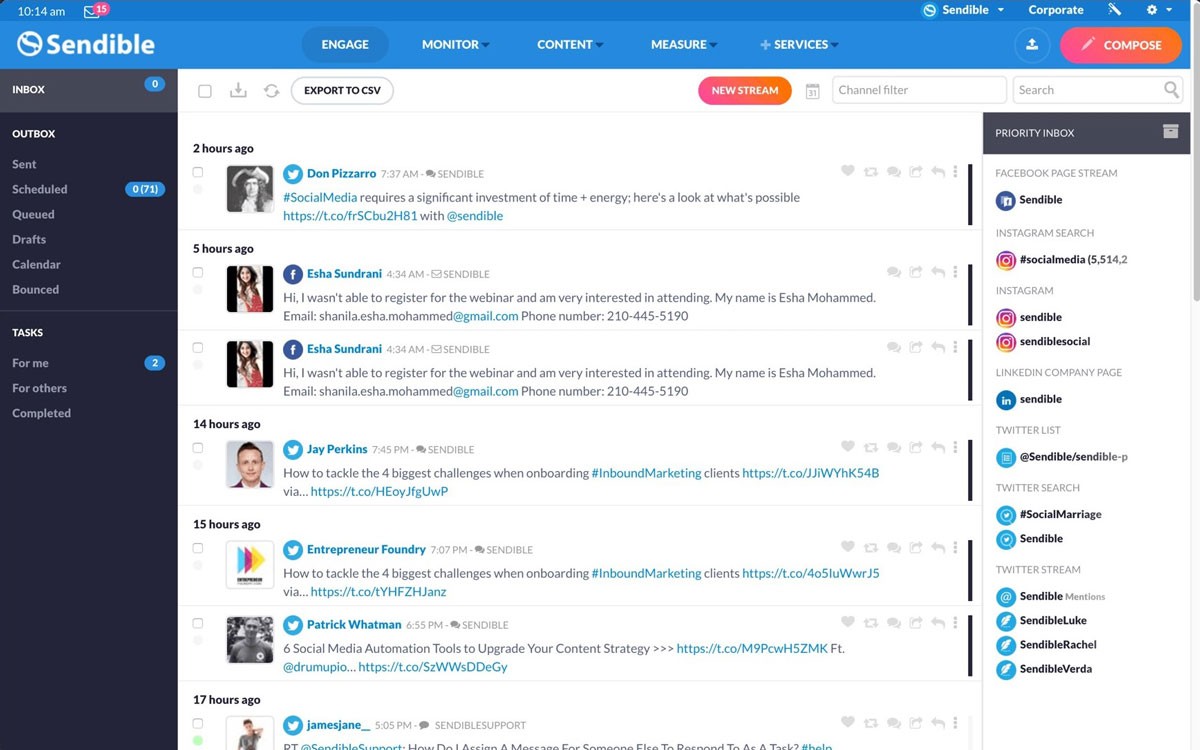Reply to Don Pizzarro's tweet via the reply arrow

[938, 172]
